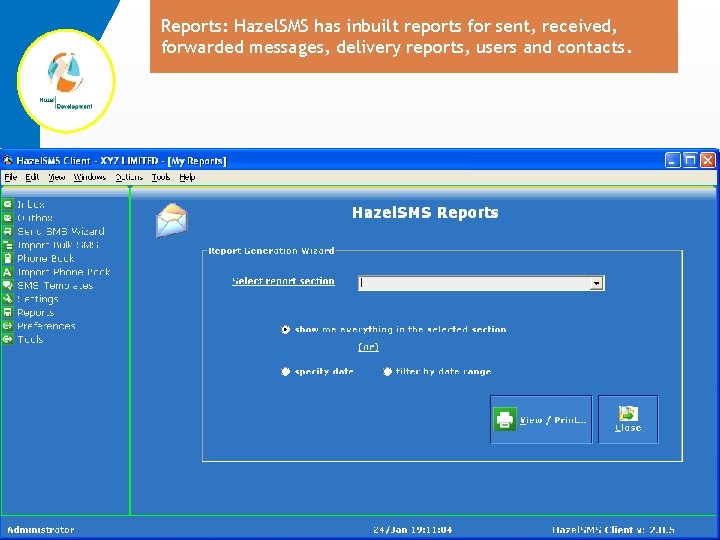Click the Outbox envelope icon
Screen dimensions: 720x540
tap(8, 218)
